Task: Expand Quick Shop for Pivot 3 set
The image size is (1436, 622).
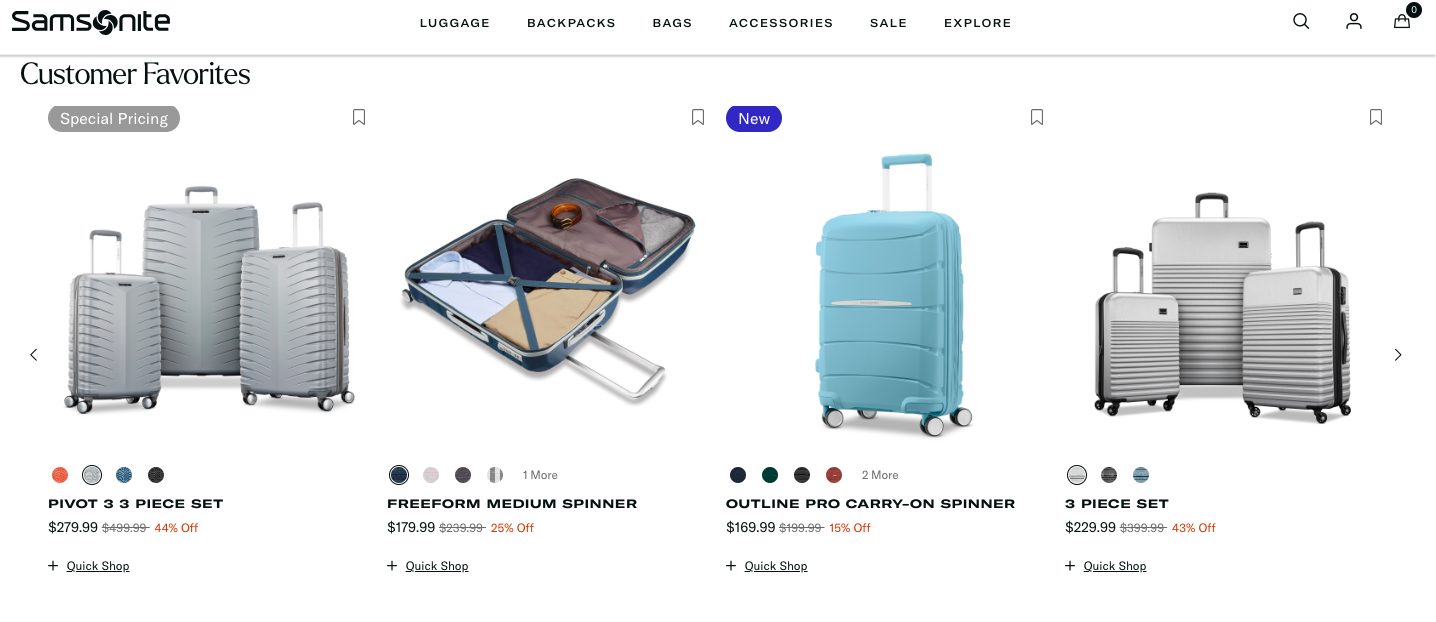Action: tap(89, 566)
